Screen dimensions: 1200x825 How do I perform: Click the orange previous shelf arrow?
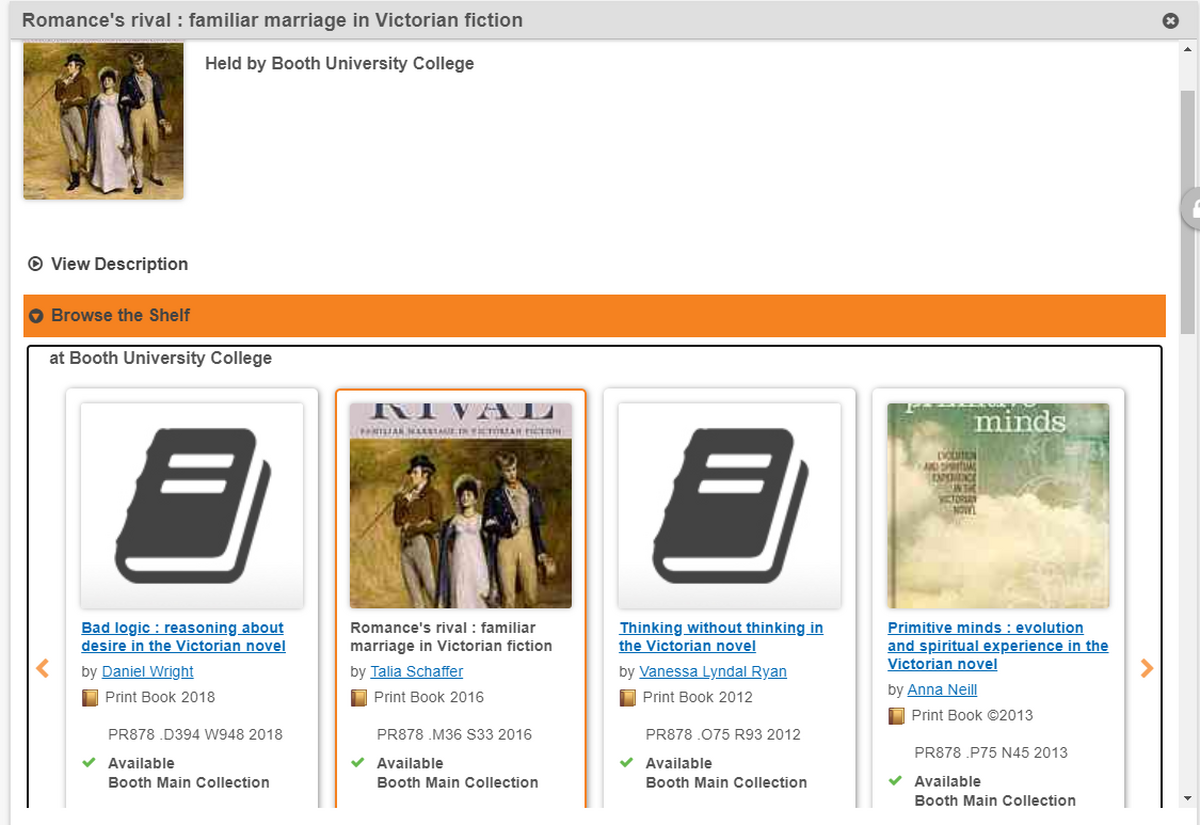tap(43, 669)
